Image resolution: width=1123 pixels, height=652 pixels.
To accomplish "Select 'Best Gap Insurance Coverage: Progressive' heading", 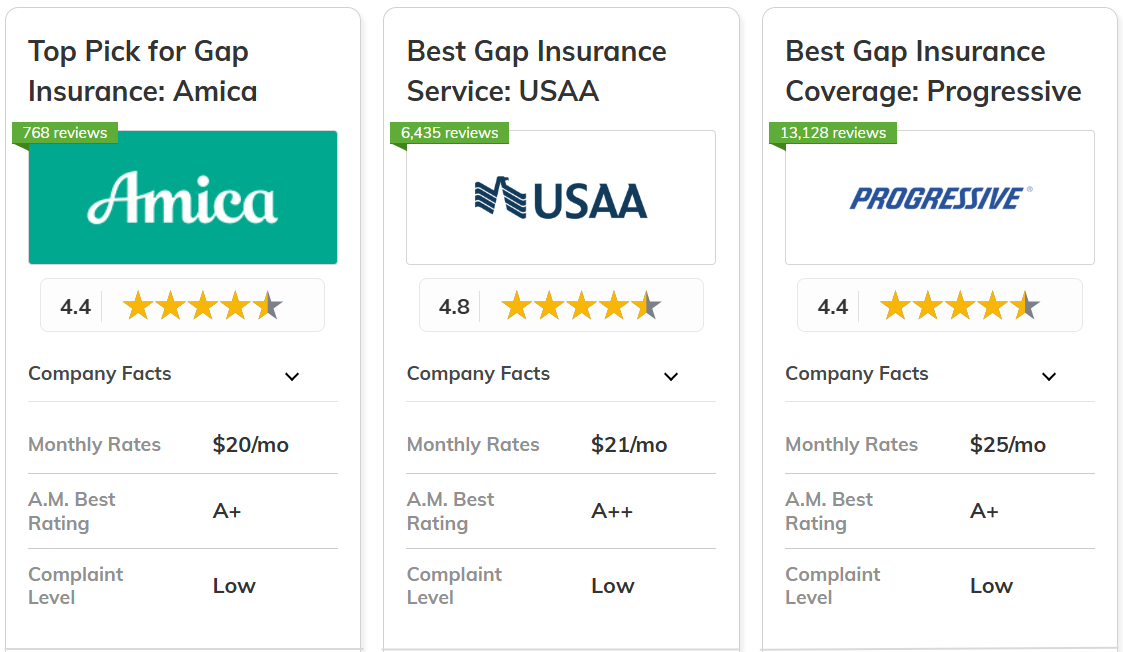I will pyautogui.click(x=933, y=71).
